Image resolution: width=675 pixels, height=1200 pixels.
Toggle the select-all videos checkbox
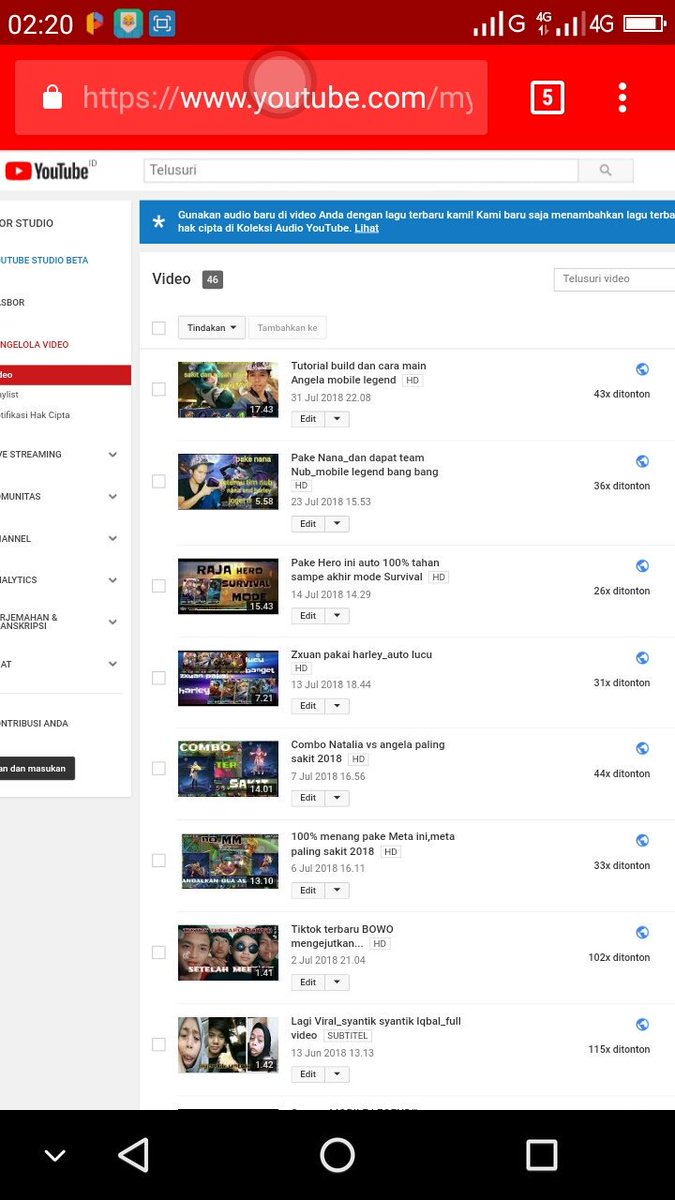(158, 328)
